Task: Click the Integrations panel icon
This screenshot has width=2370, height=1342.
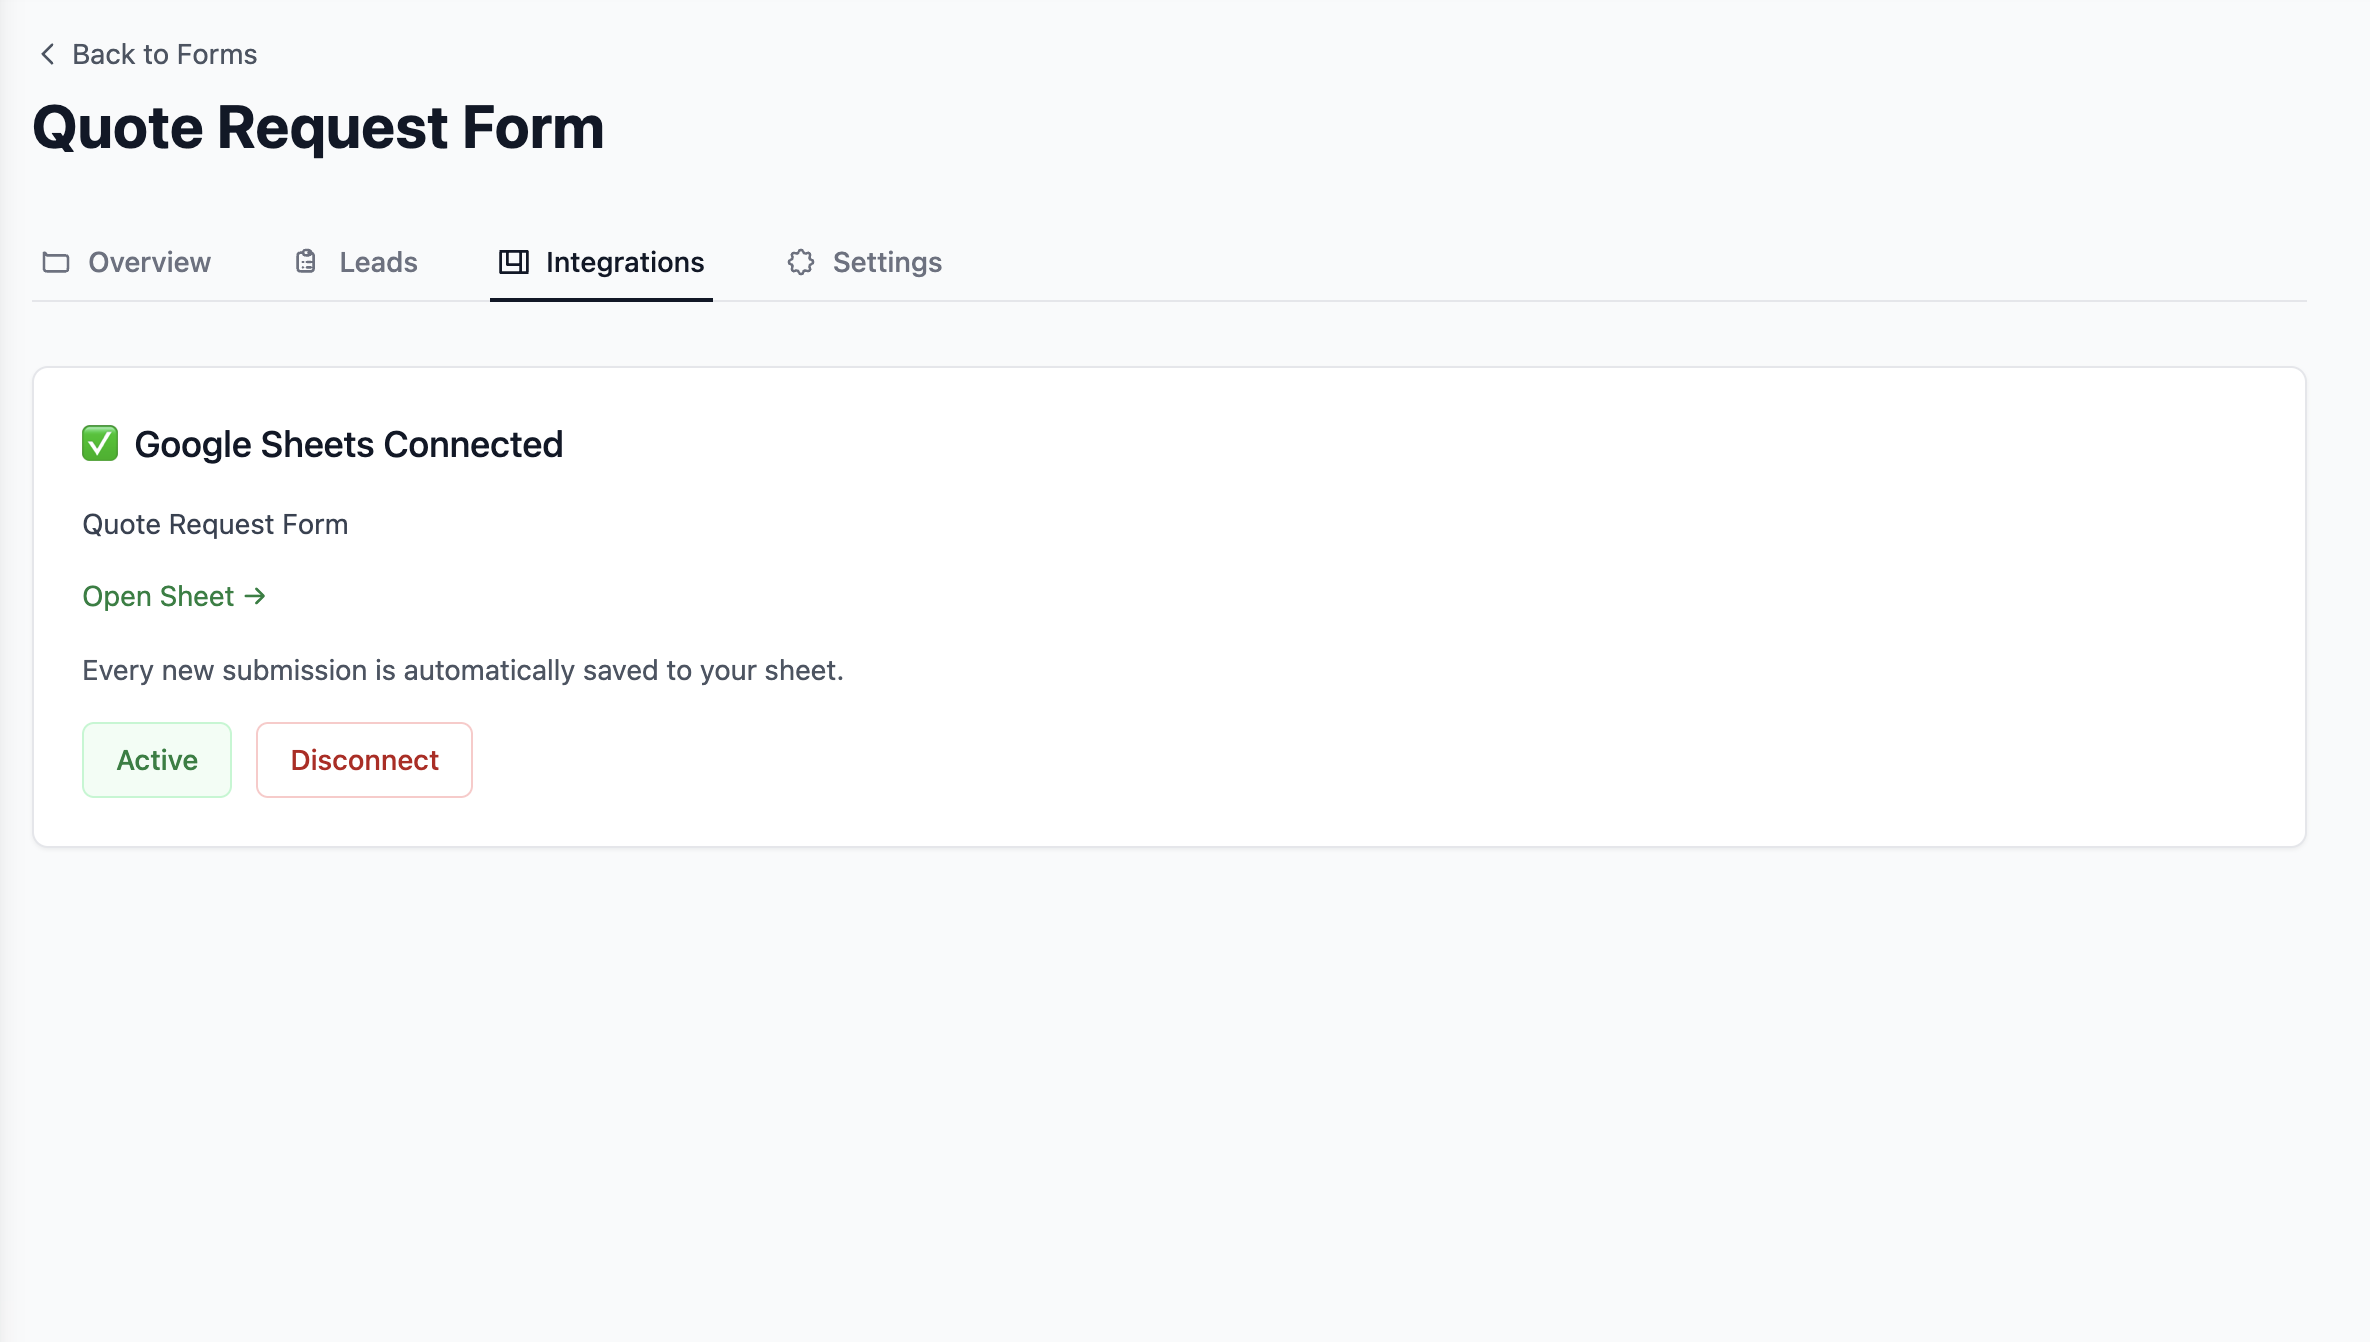Action: [x=514, y=262]
